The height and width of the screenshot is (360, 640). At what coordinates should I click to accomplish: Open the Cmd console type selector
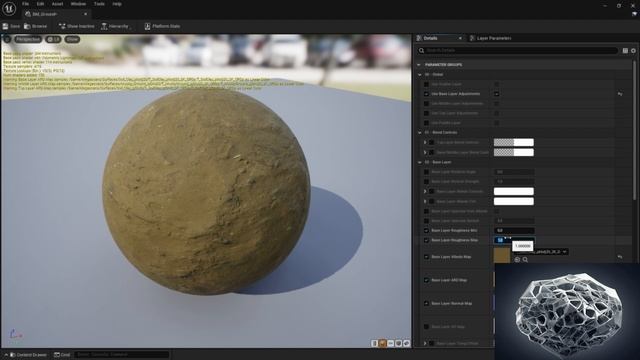62,355
